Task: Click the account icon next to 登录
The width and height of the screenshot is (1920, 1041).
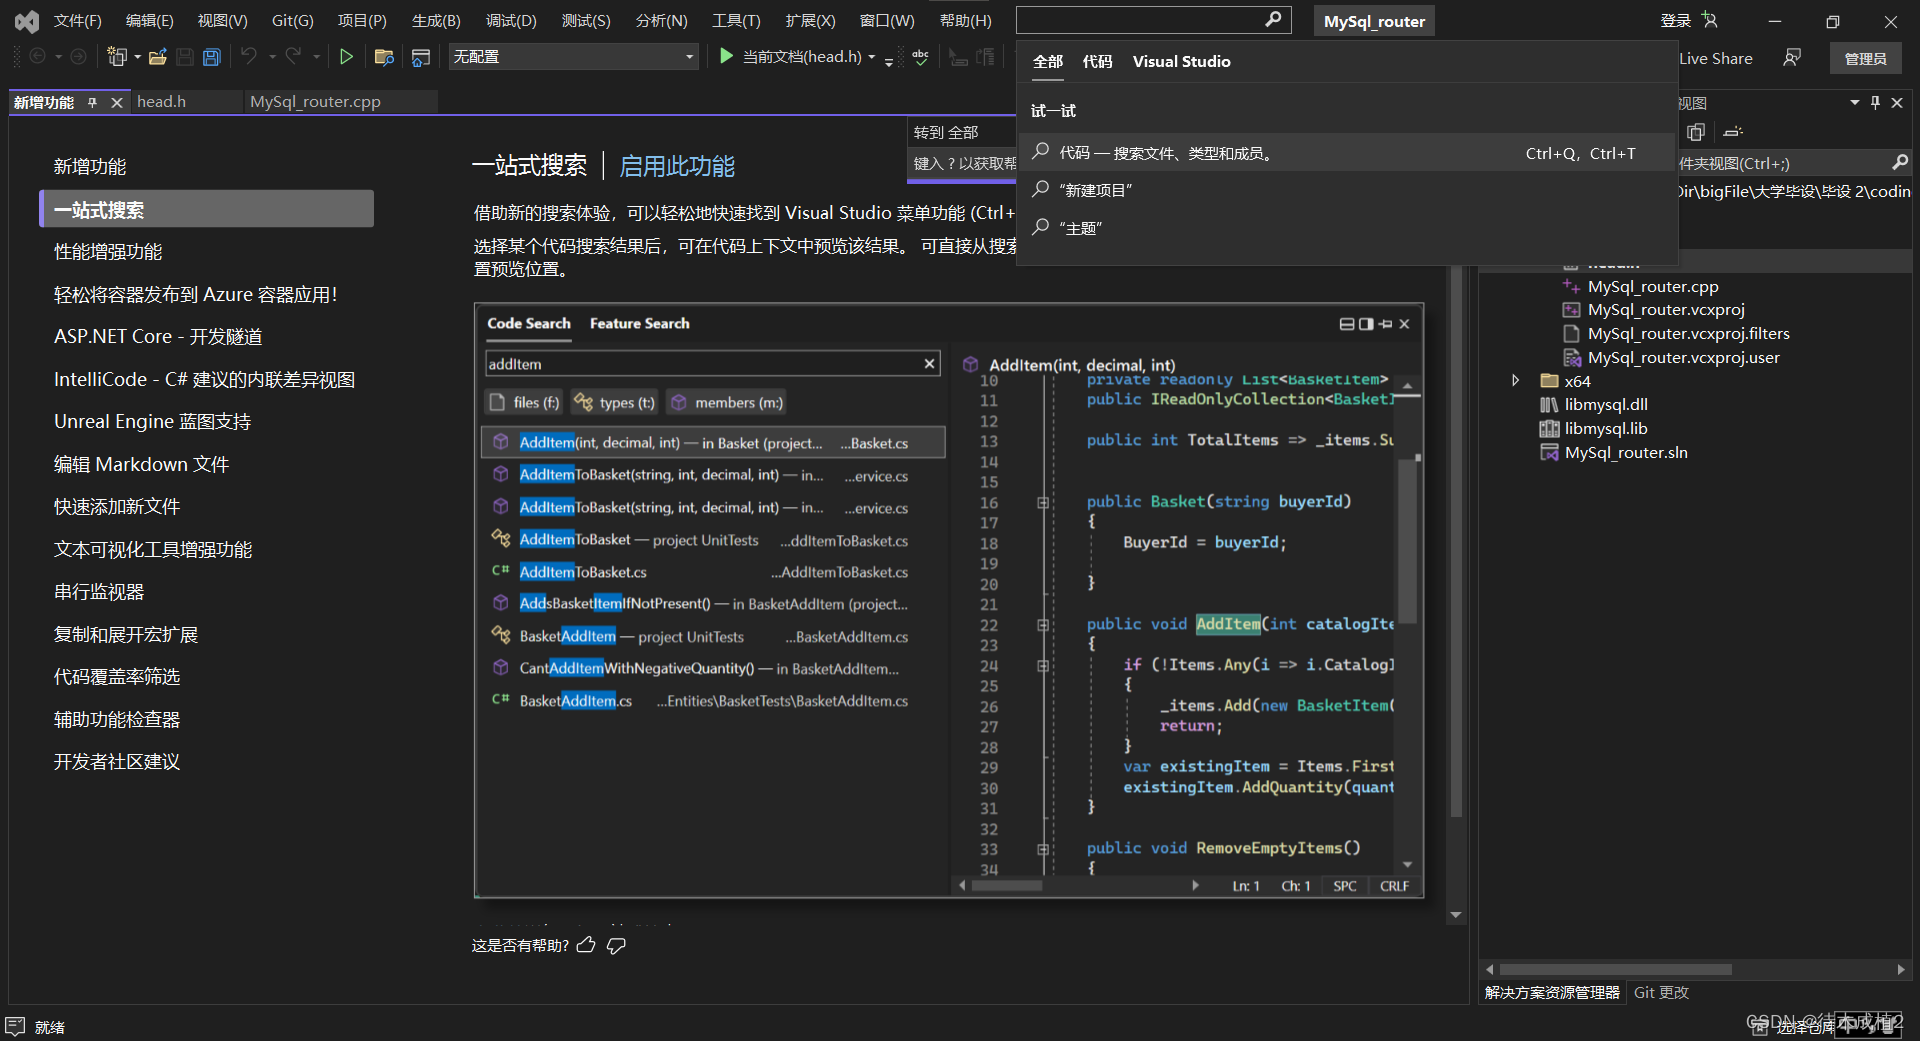Action: (x=1709, y=20)
